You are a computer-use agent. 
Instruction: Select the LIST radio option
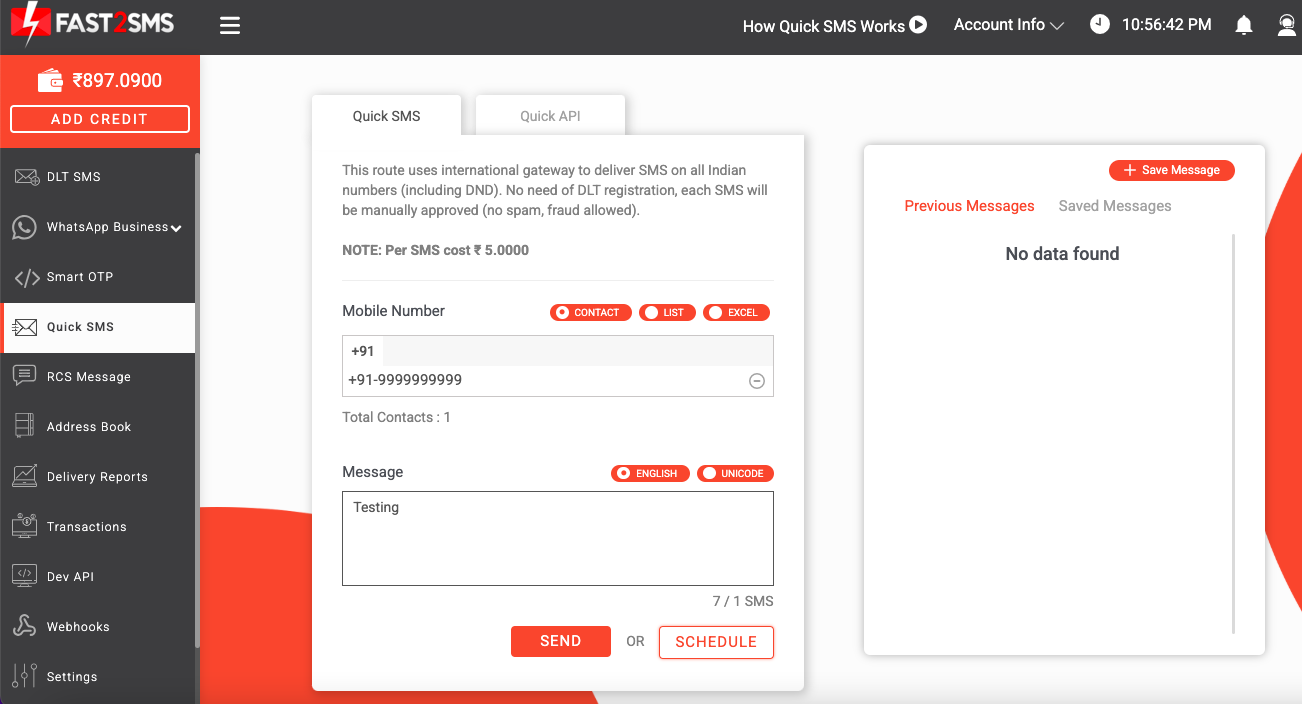667,313
